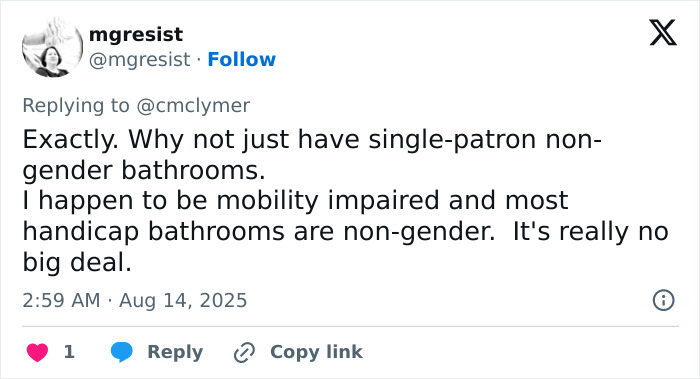
Task: Click the Reply text label
Action: (175, 352)
